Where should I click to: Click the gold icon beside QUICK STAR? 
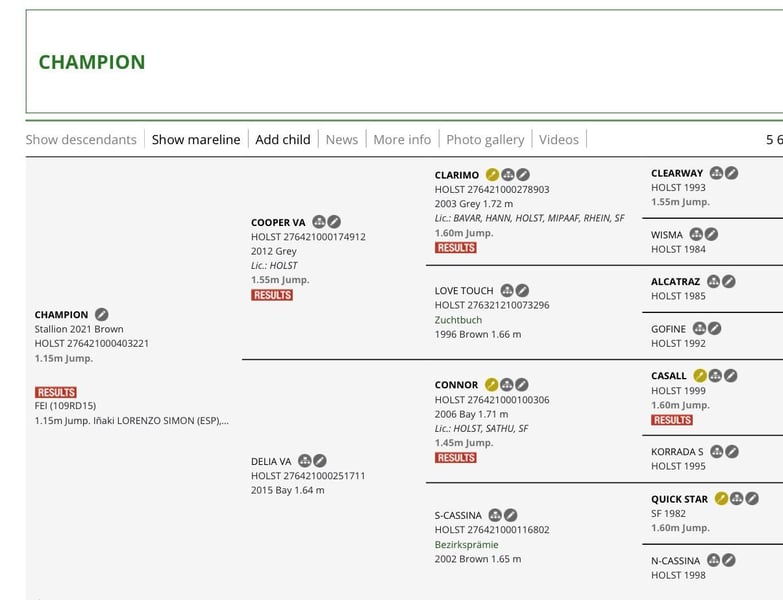tap(721, 498)
